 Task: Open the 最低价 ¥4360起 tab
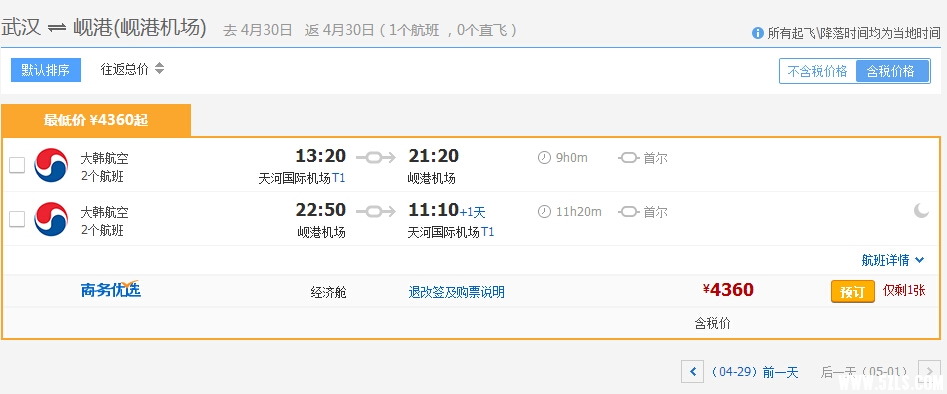(96, 120)
